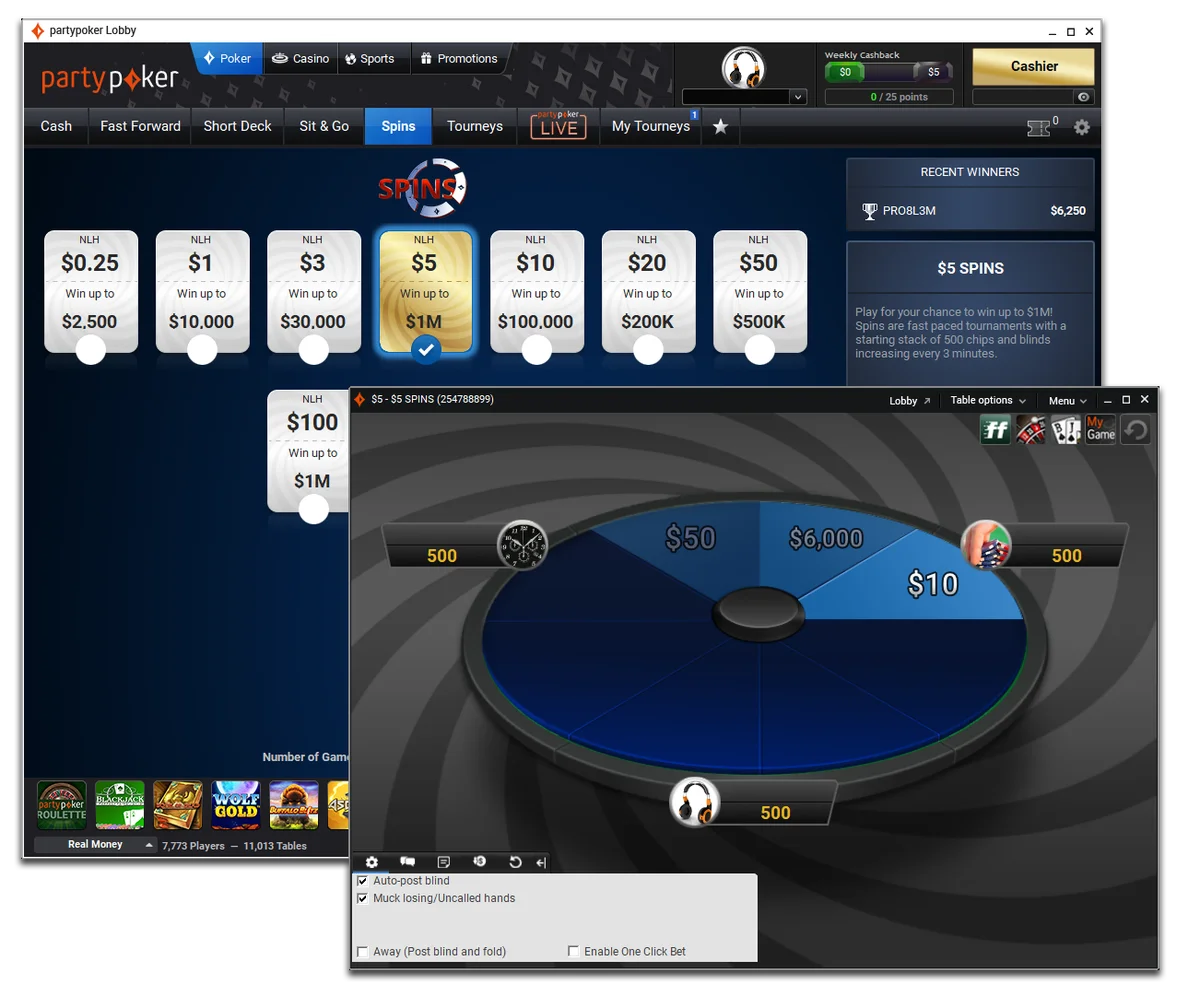Open the Promotions section
Viewport: 1200px width, 996px height.
(x=458, y=59)
